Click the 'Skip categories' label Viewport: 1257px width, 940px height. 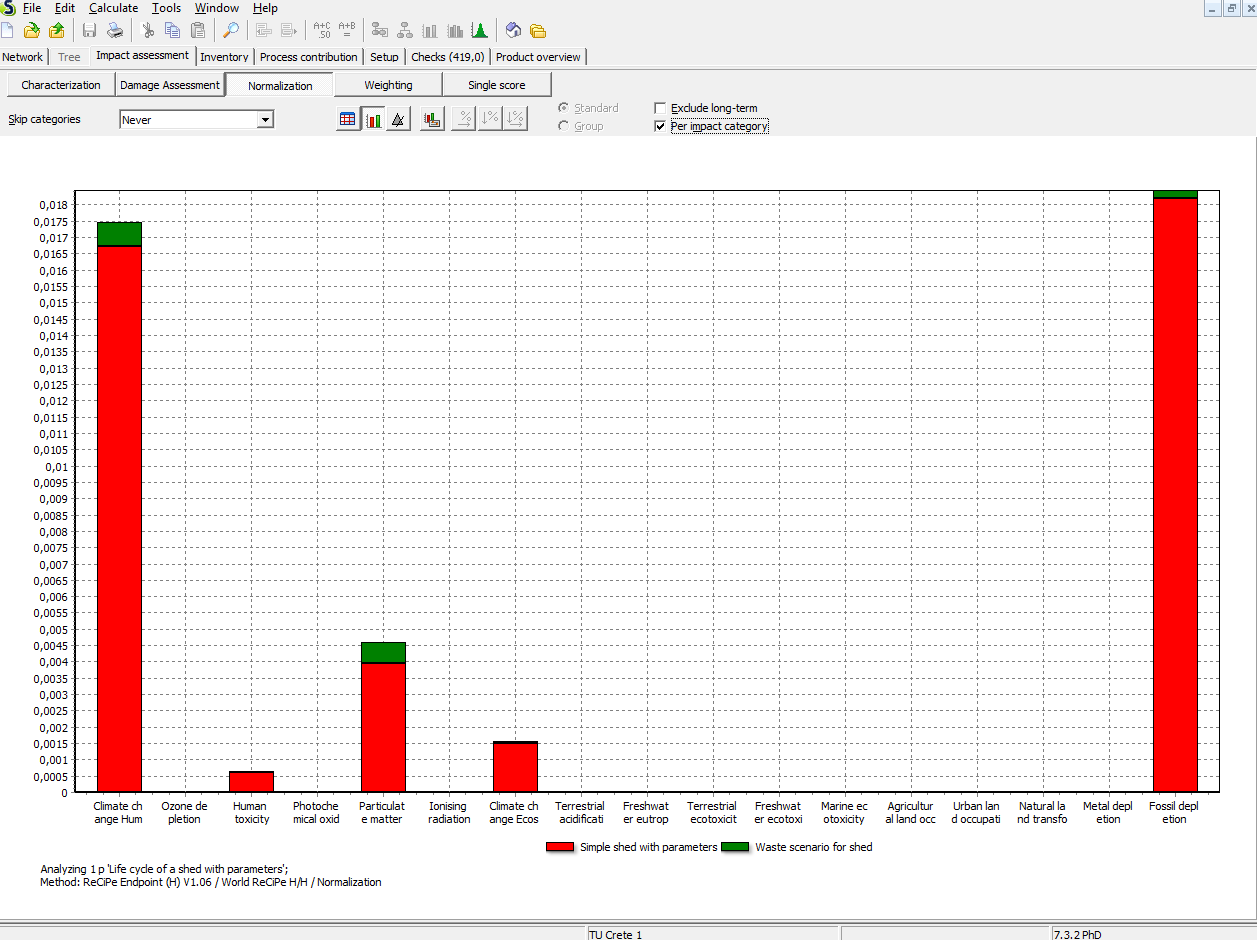(45, 119)
